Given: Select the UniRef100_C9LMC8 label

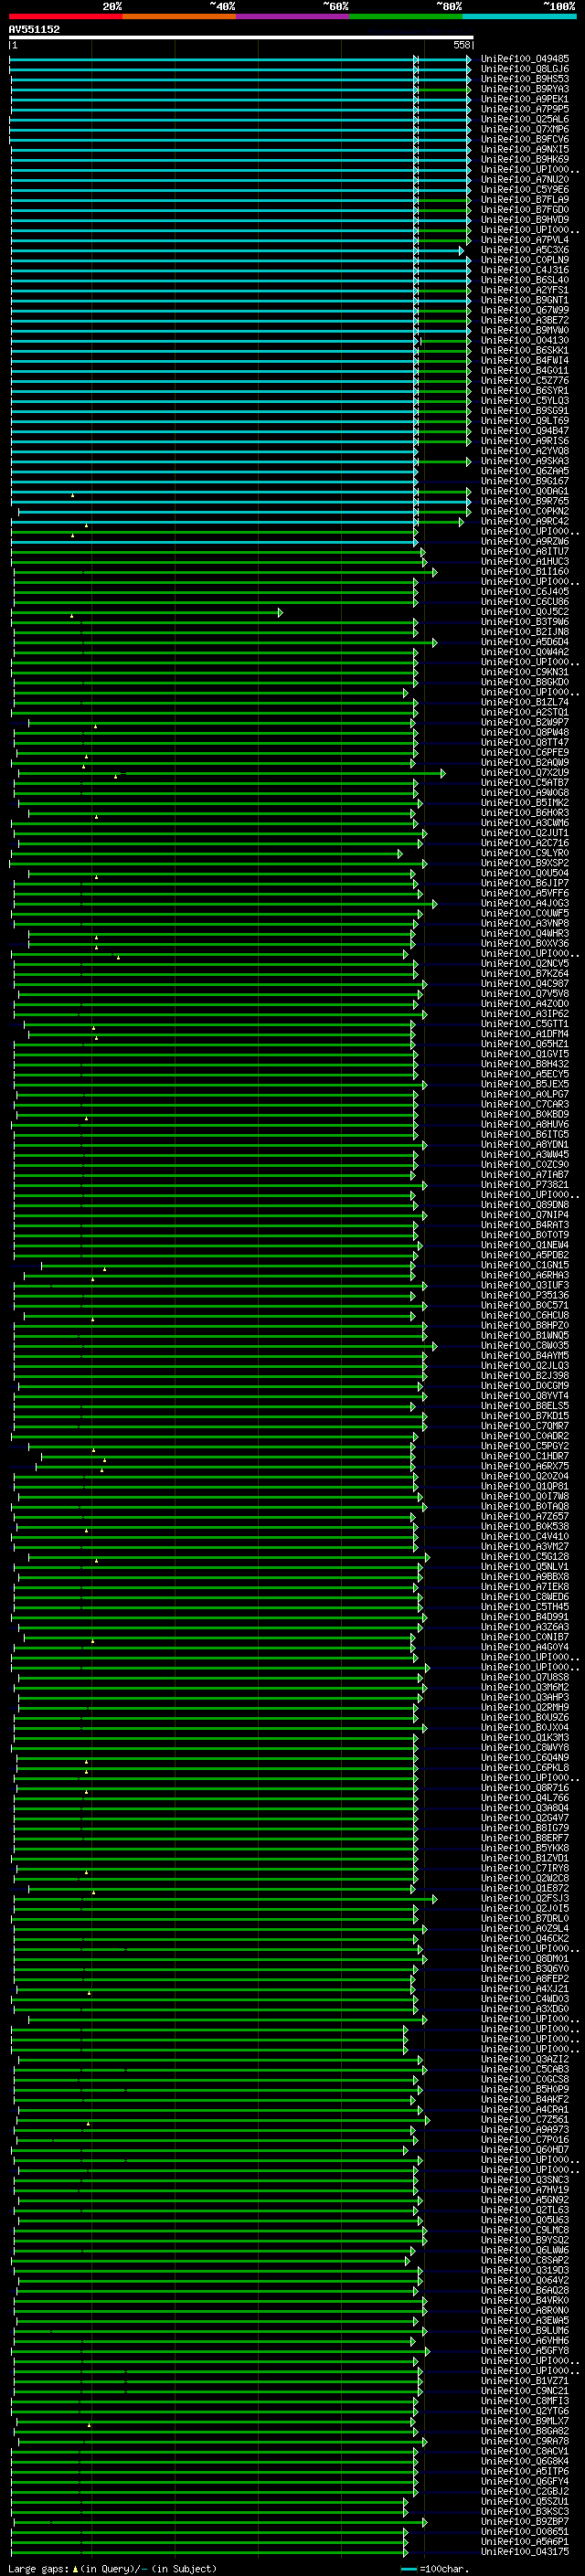Looking at the screenshot, I should [525, 2229].
